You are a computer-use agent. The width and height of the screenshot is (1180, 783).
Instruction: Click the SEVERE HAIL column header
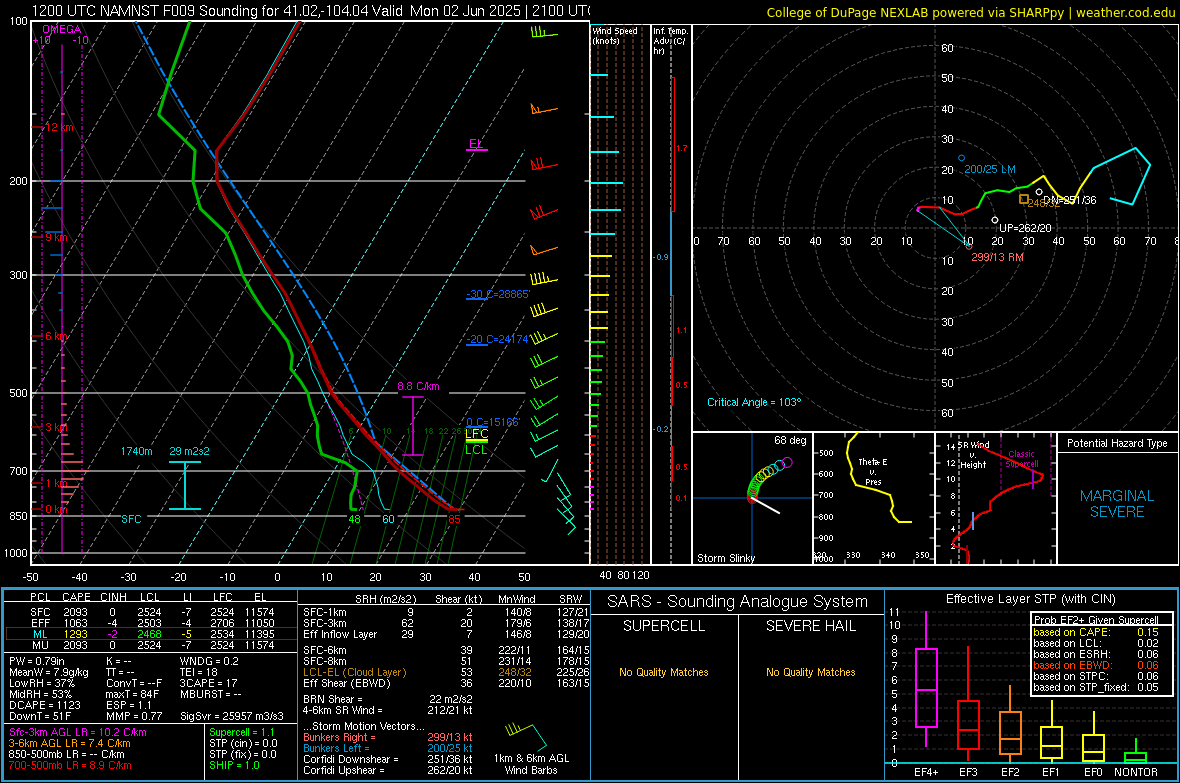click(810, 626)
